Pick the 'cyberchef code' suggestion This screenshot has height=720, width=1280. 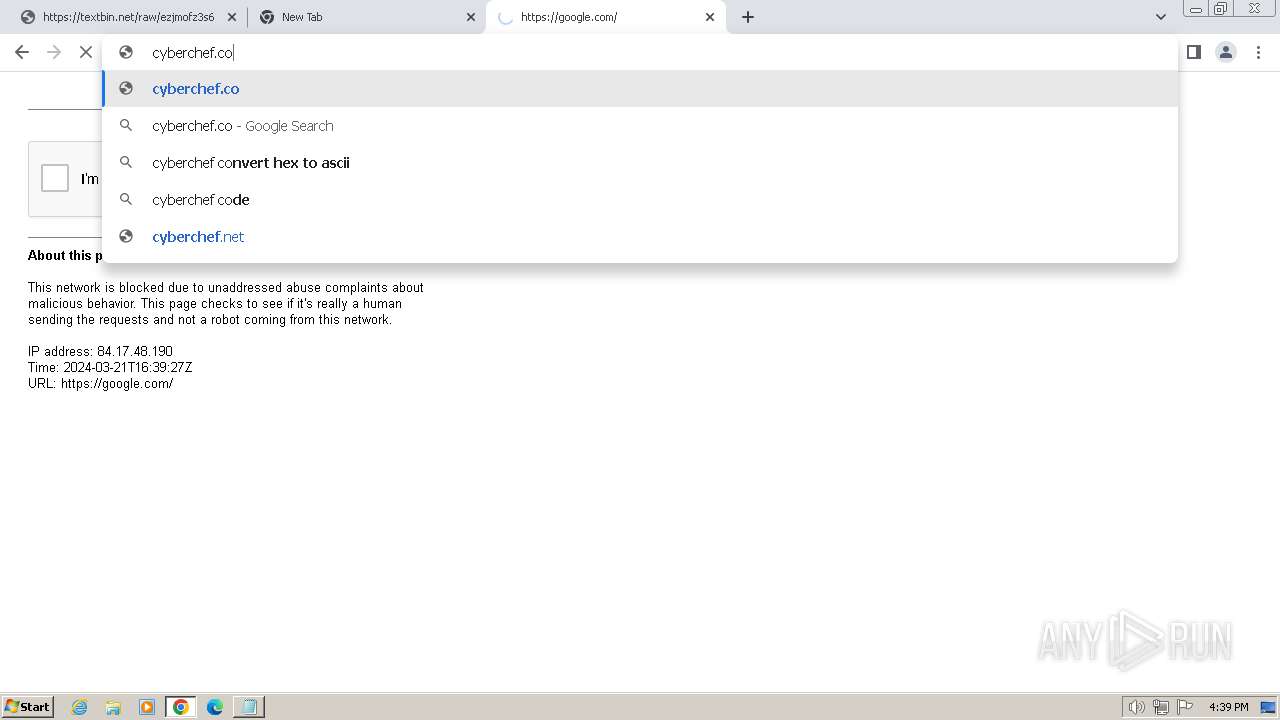640,200
